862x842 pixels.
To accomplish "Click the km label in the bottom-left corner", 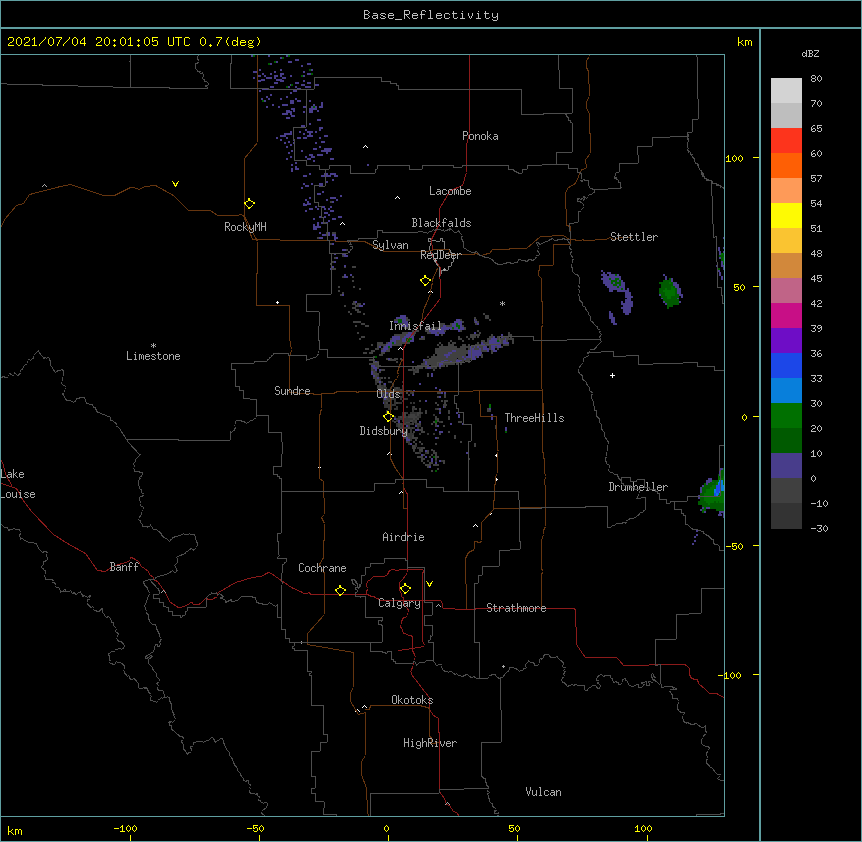I will click(15, 831).
